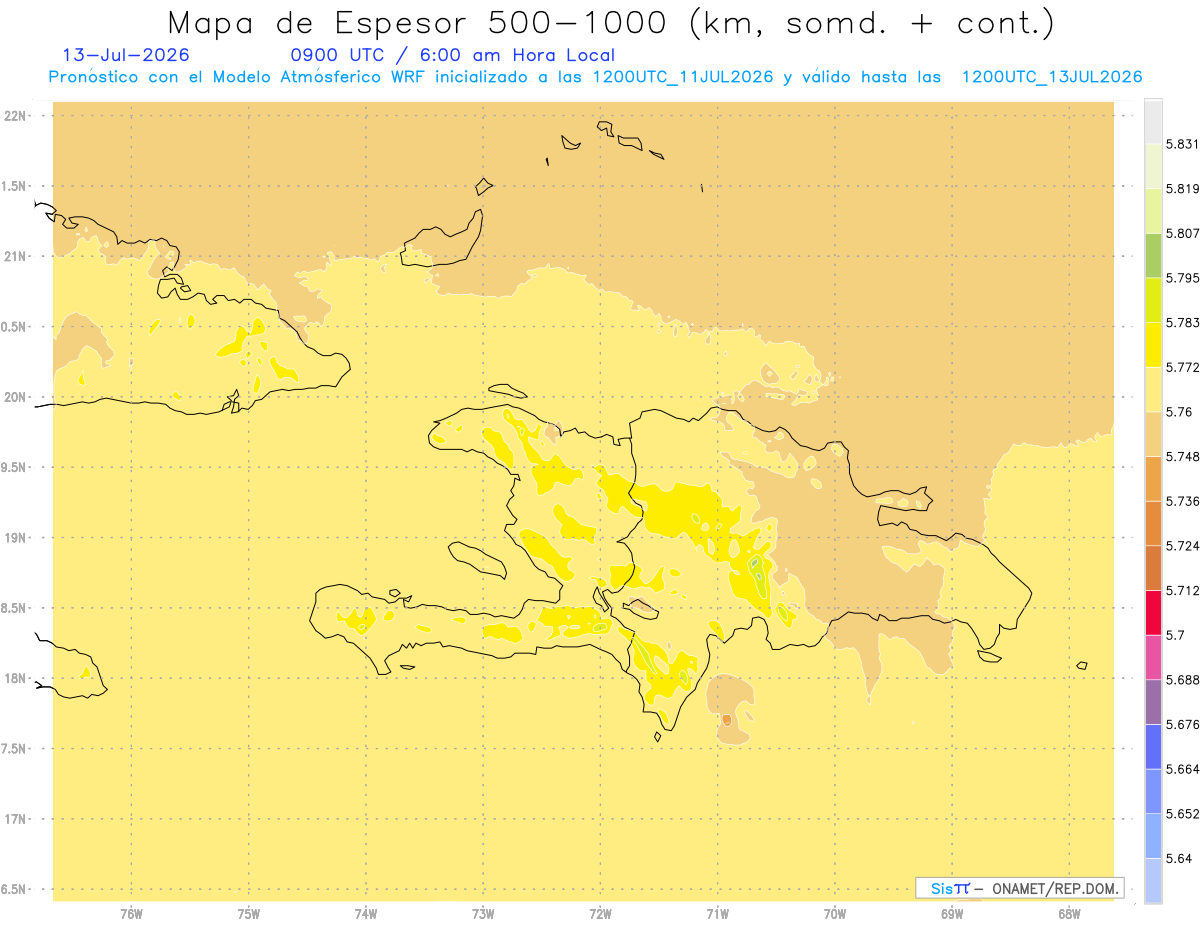Click the 5.783 colorbar value
Screen dimensions: 1200x927
point(1182,322)
